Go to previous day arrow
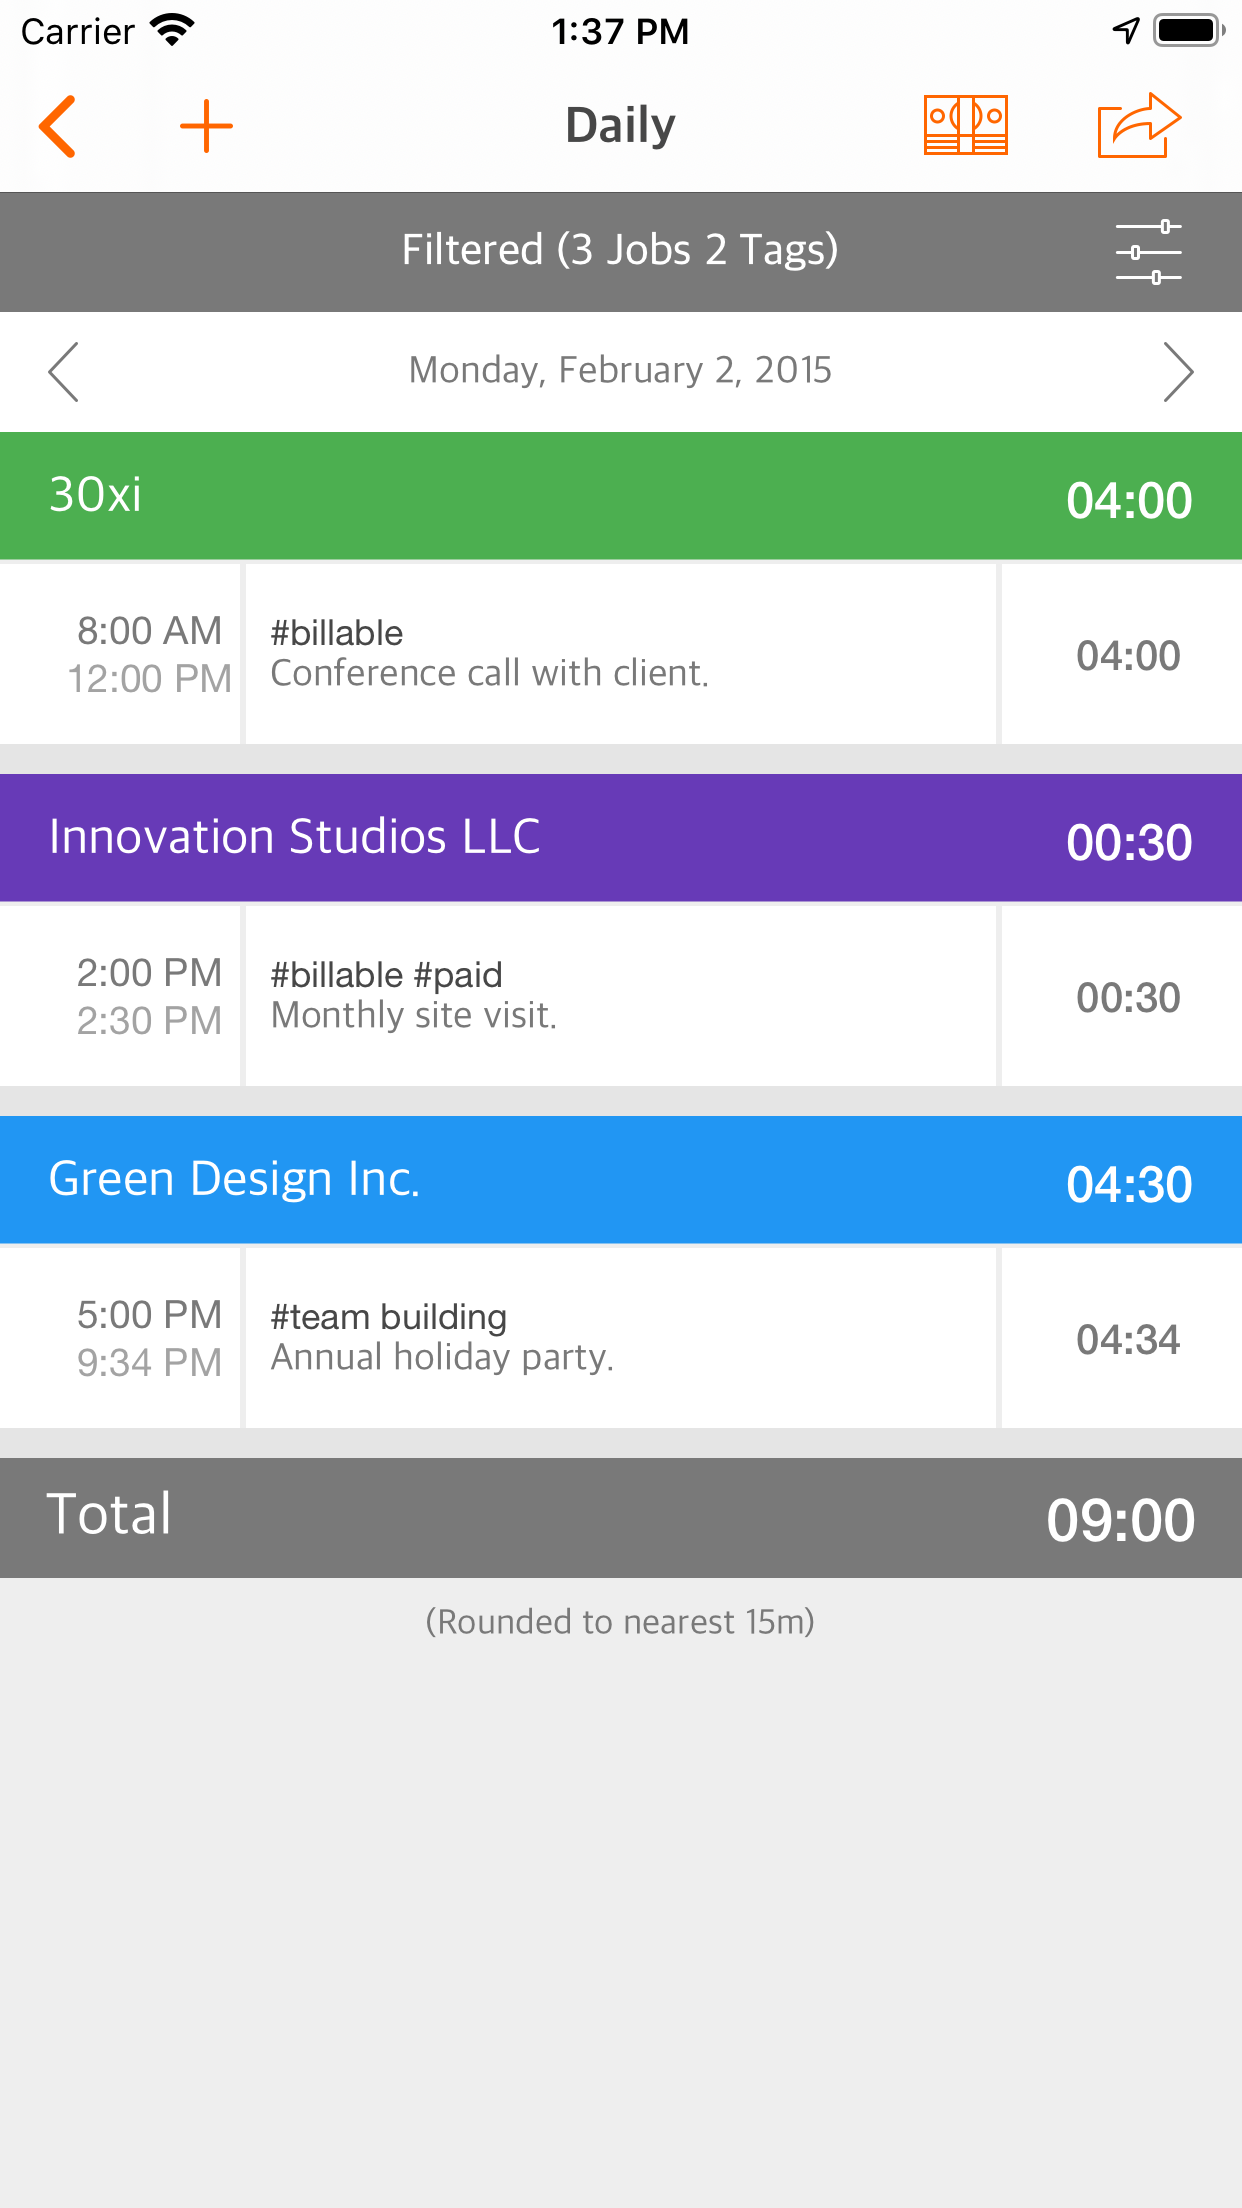This screenshot has width=1242, height=2208. [63, 372]
